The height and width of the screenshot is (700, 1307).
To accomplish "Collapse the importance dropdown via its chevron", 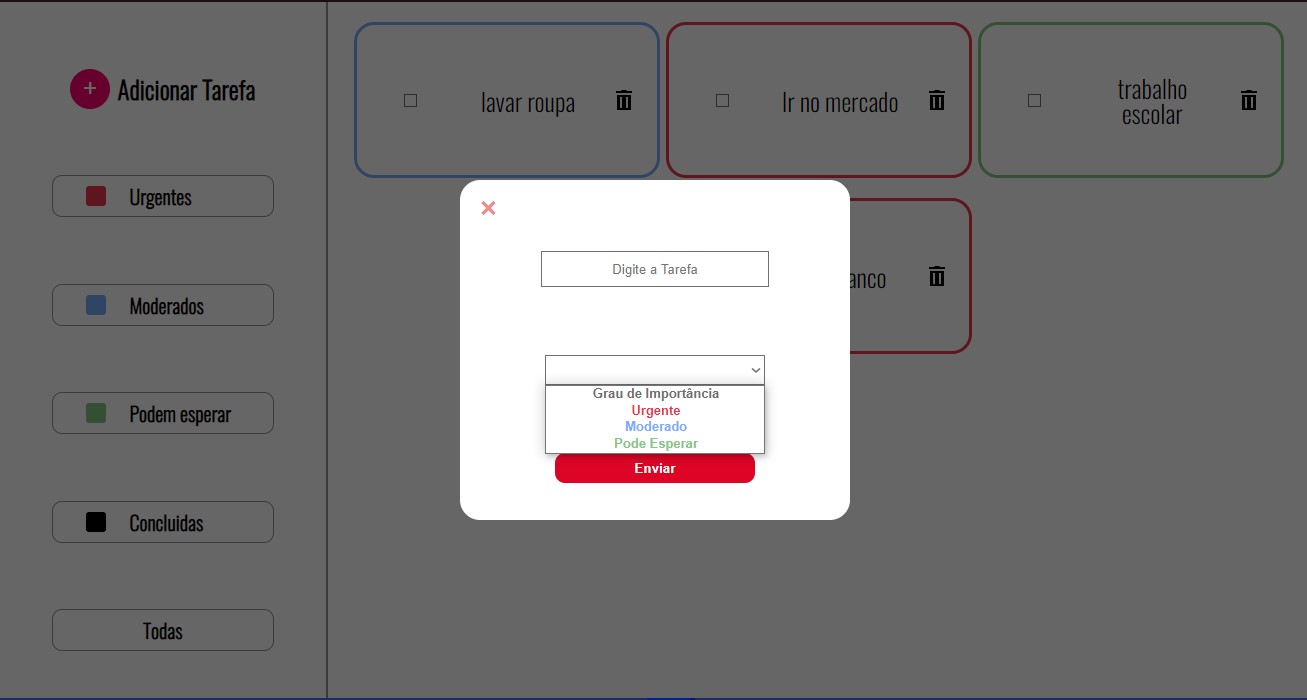I will pyautogui.click(x=756, y=370).
